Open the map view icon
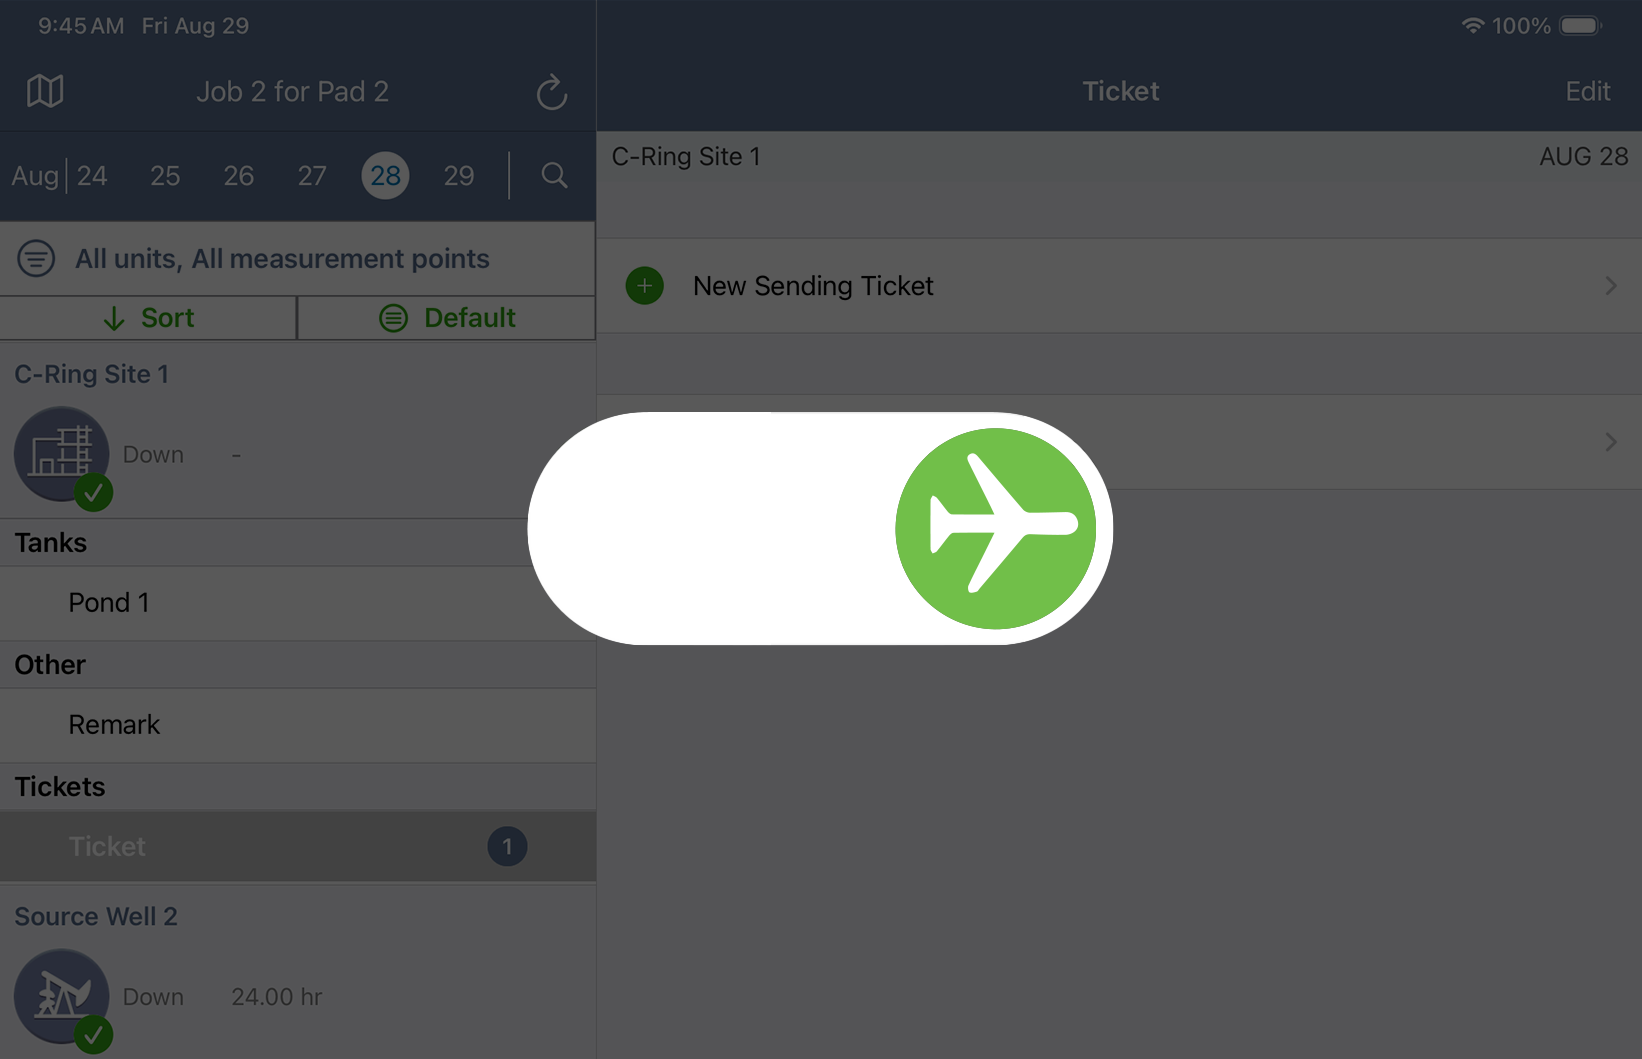 click(x=45, y=91)
